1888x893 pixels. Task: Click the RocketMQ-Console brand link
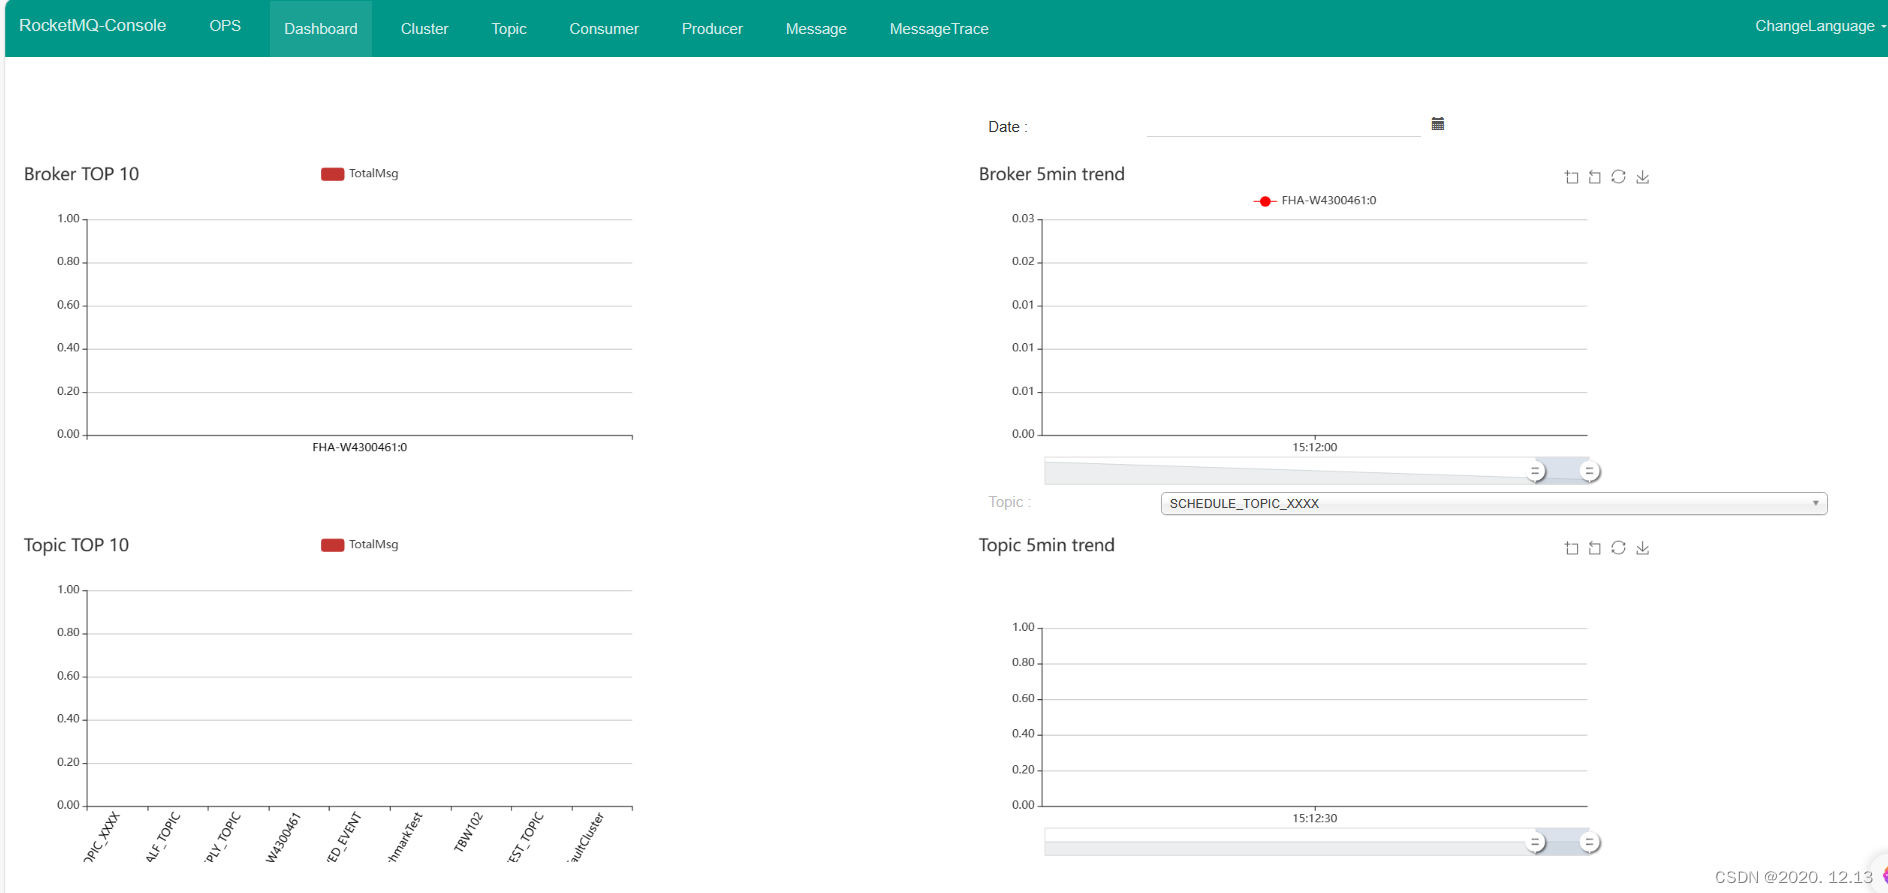(x=93, y=26)
